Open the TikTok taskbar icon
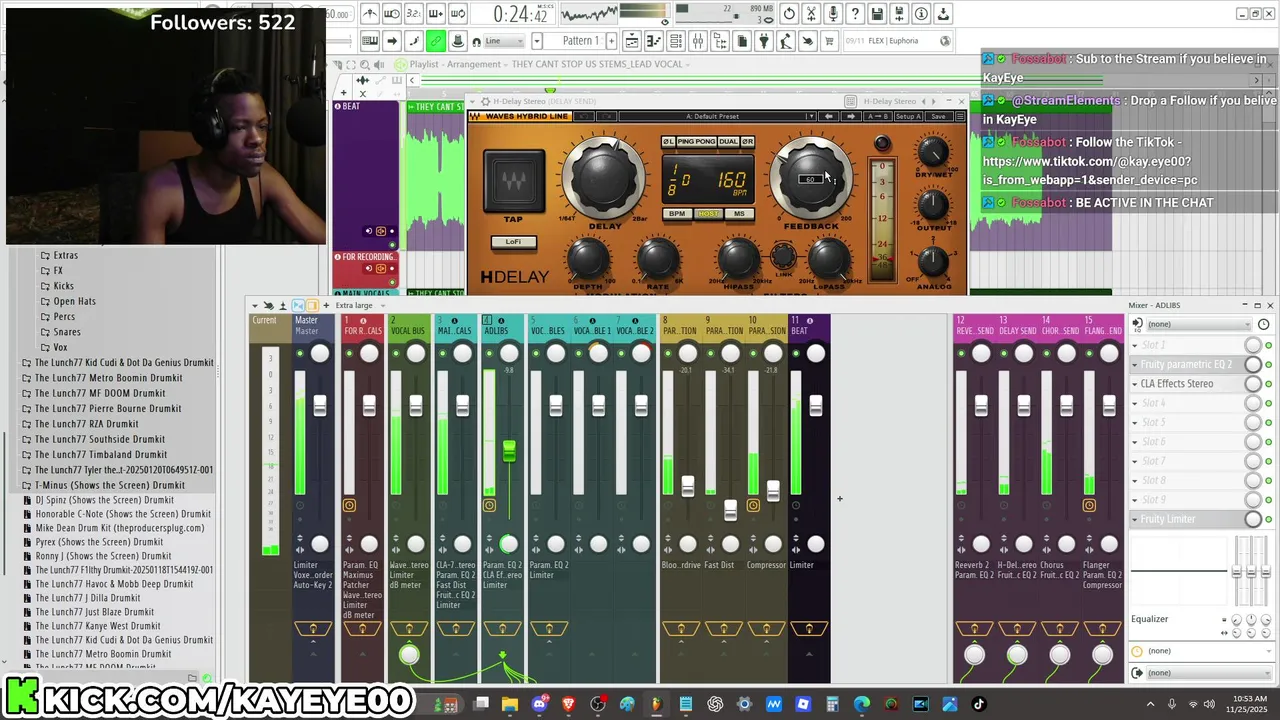 [x=979, y=704]
